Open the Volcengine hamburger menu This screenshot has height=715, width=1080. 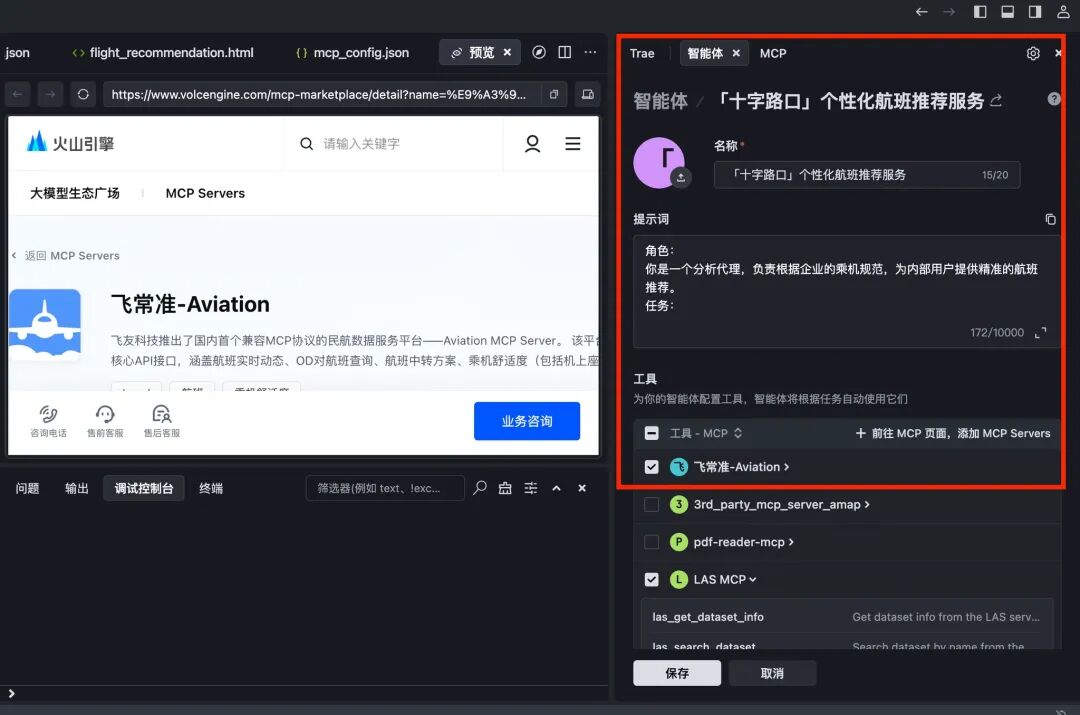pyautogui.click(x=572, y=144)
